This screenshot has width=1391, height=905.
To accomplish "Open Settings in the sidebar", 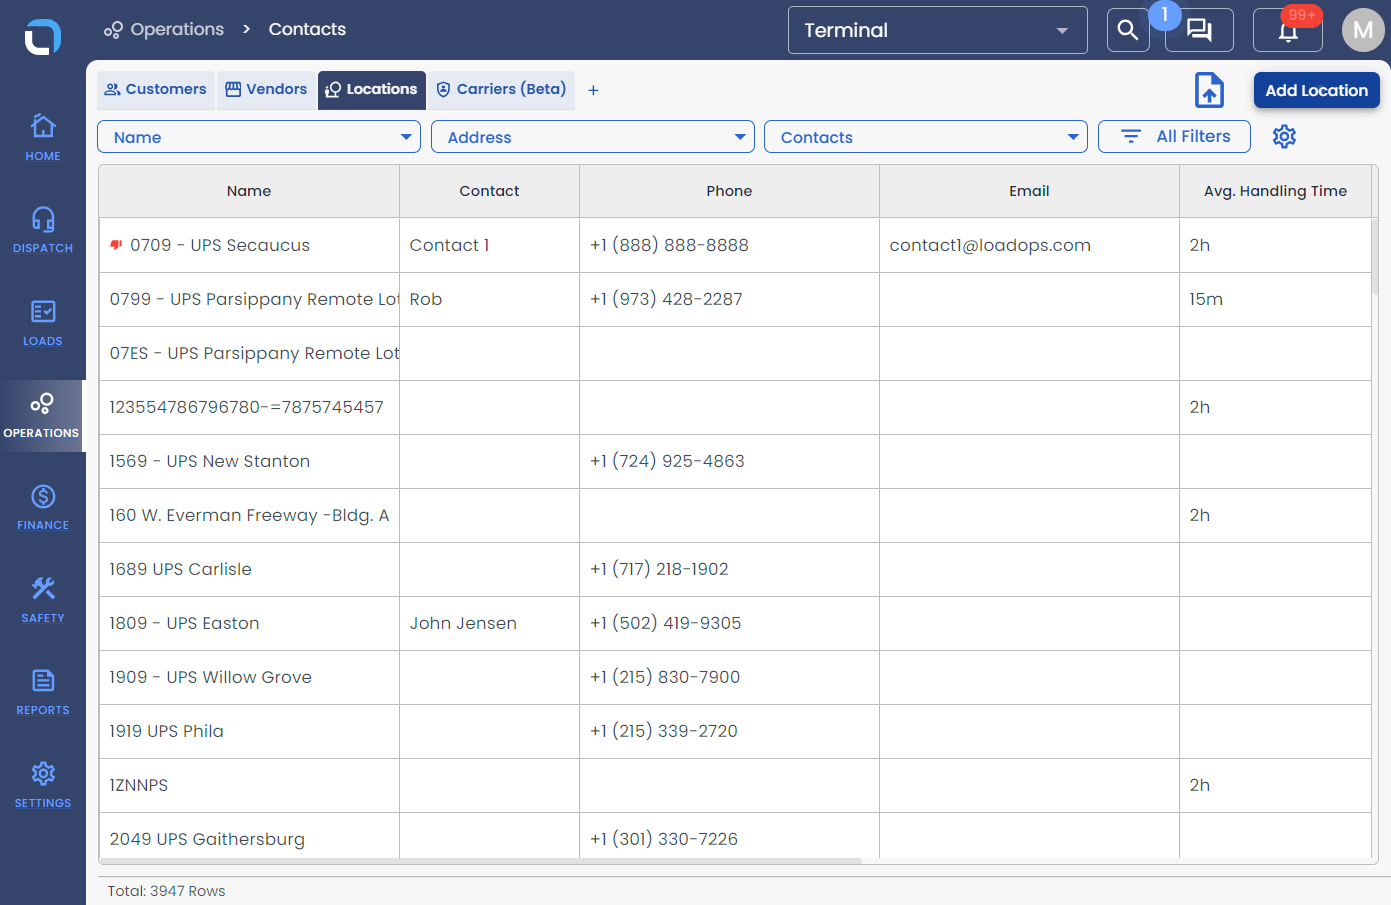I will click(43, 784).
